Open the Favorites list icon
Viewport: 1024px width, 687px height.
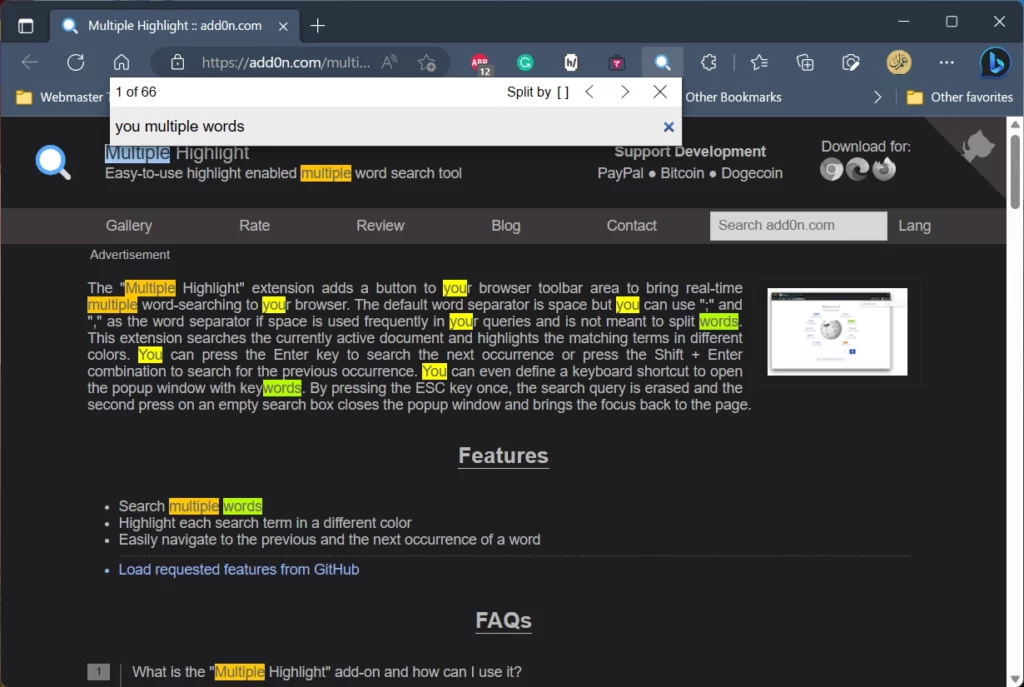(759, 63)
